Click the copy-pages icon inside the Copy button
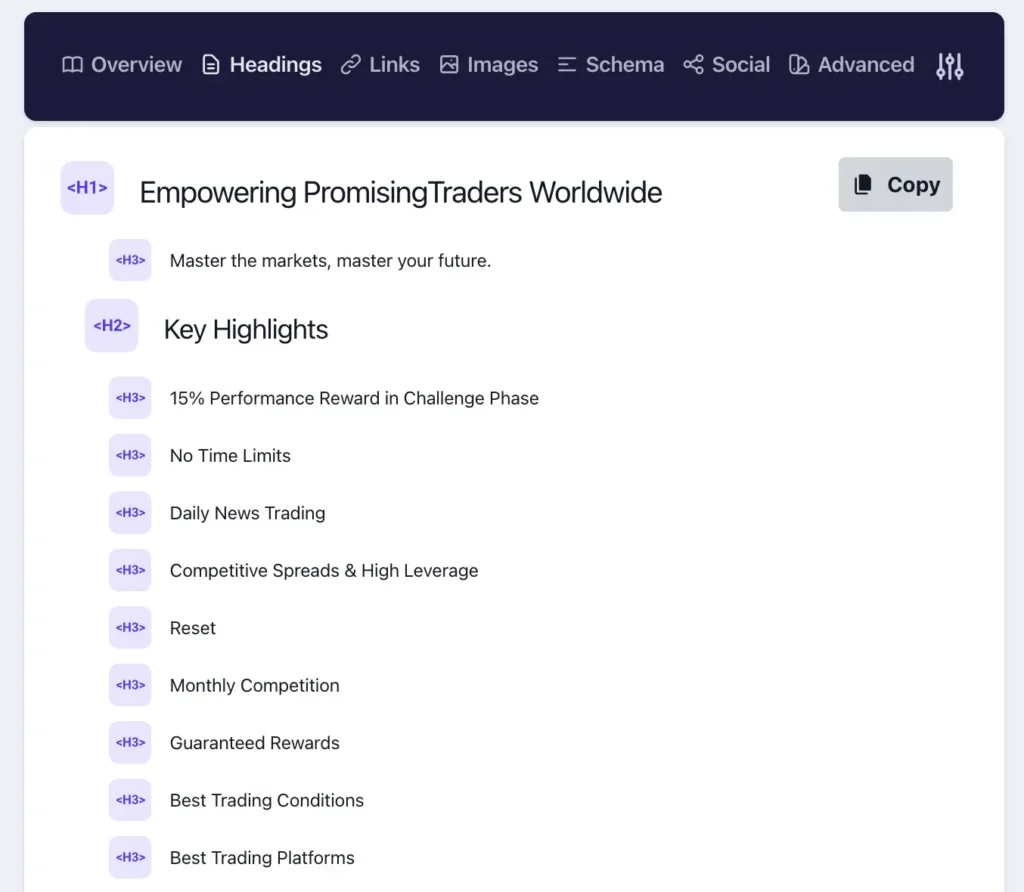 point(863,184)
